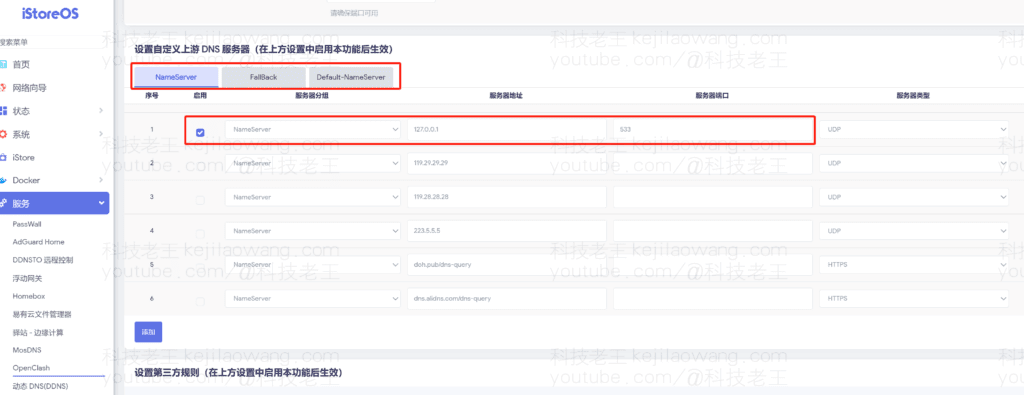Edit the 127.0.0.1 server address field
This screenshot has width=1024, height=395.
507,129
